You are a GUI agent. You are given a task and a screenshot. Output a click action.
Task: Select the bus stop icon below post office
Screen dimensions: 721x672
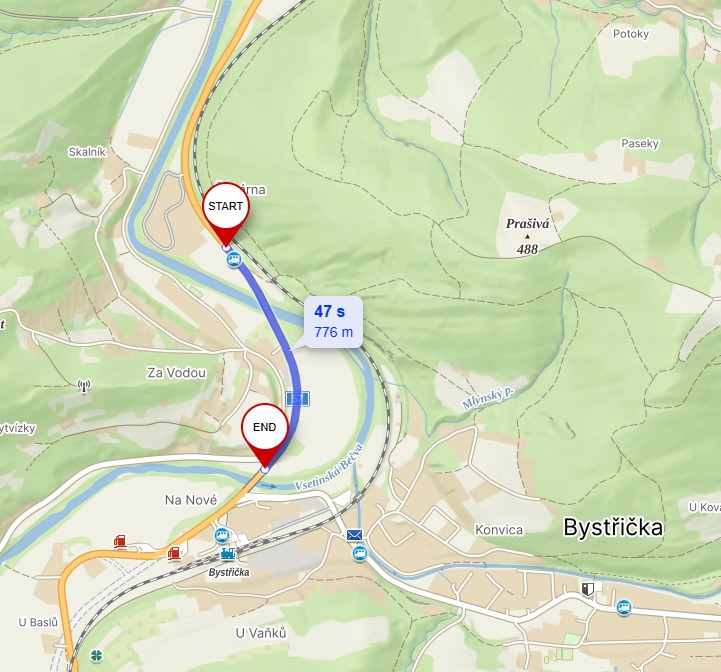(360, 553)
